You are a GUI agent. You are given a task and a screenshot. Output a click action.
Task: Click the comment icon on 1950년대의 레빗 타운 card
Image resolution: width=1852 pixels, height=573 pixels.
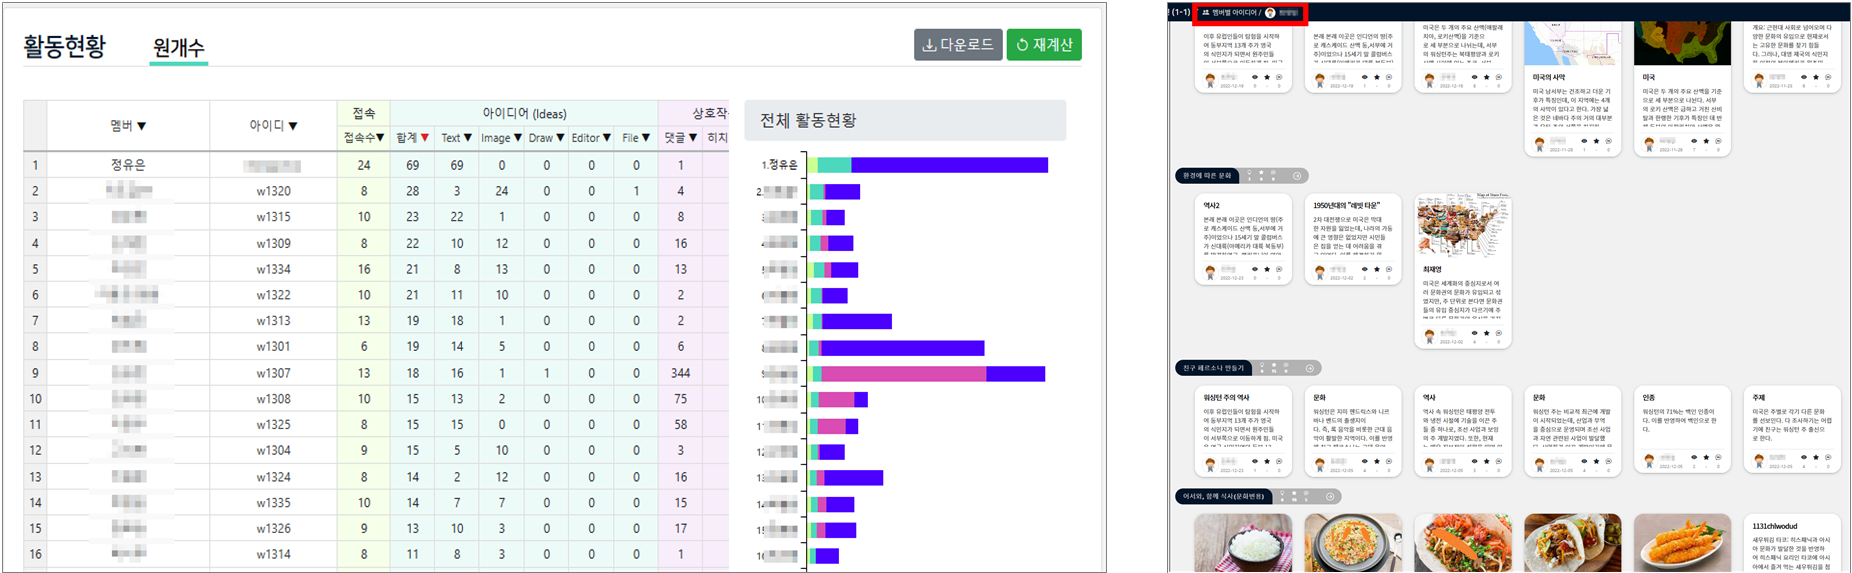tap(1388, 269)
